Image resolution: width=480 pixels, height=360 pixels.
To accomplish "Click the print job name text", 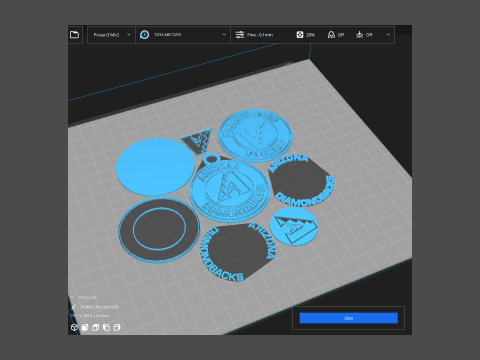I will [x=100, y=307].
